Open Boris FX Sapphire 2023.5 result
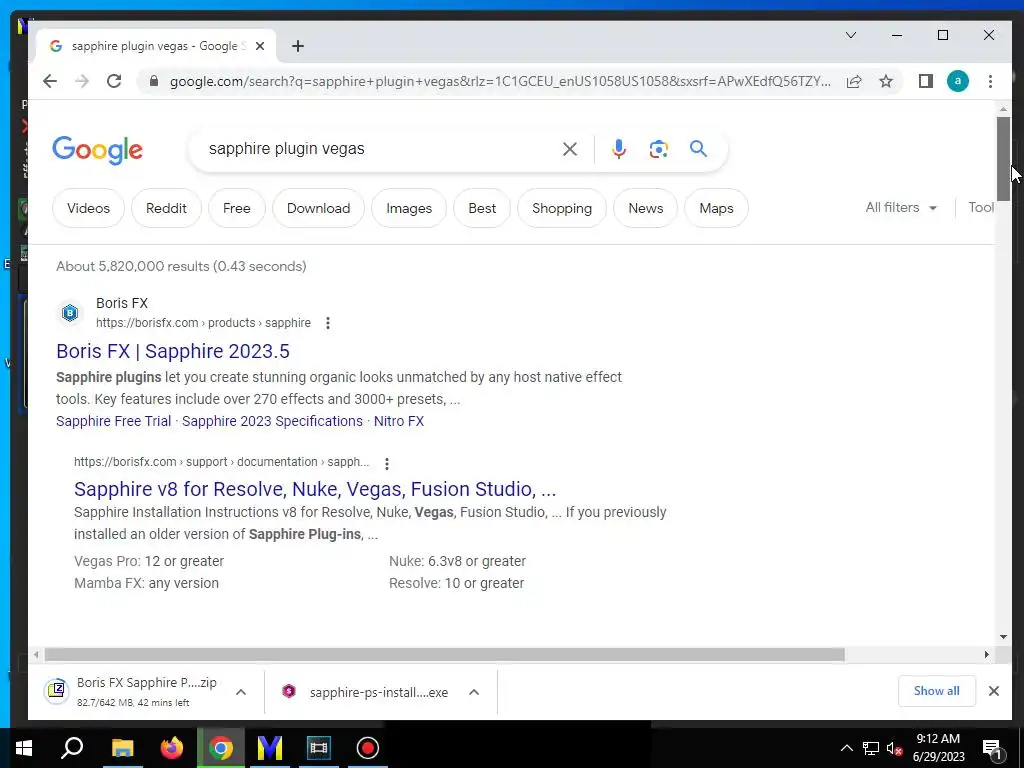The width and height of the screenshot is (1024, 768). (172, 351)
